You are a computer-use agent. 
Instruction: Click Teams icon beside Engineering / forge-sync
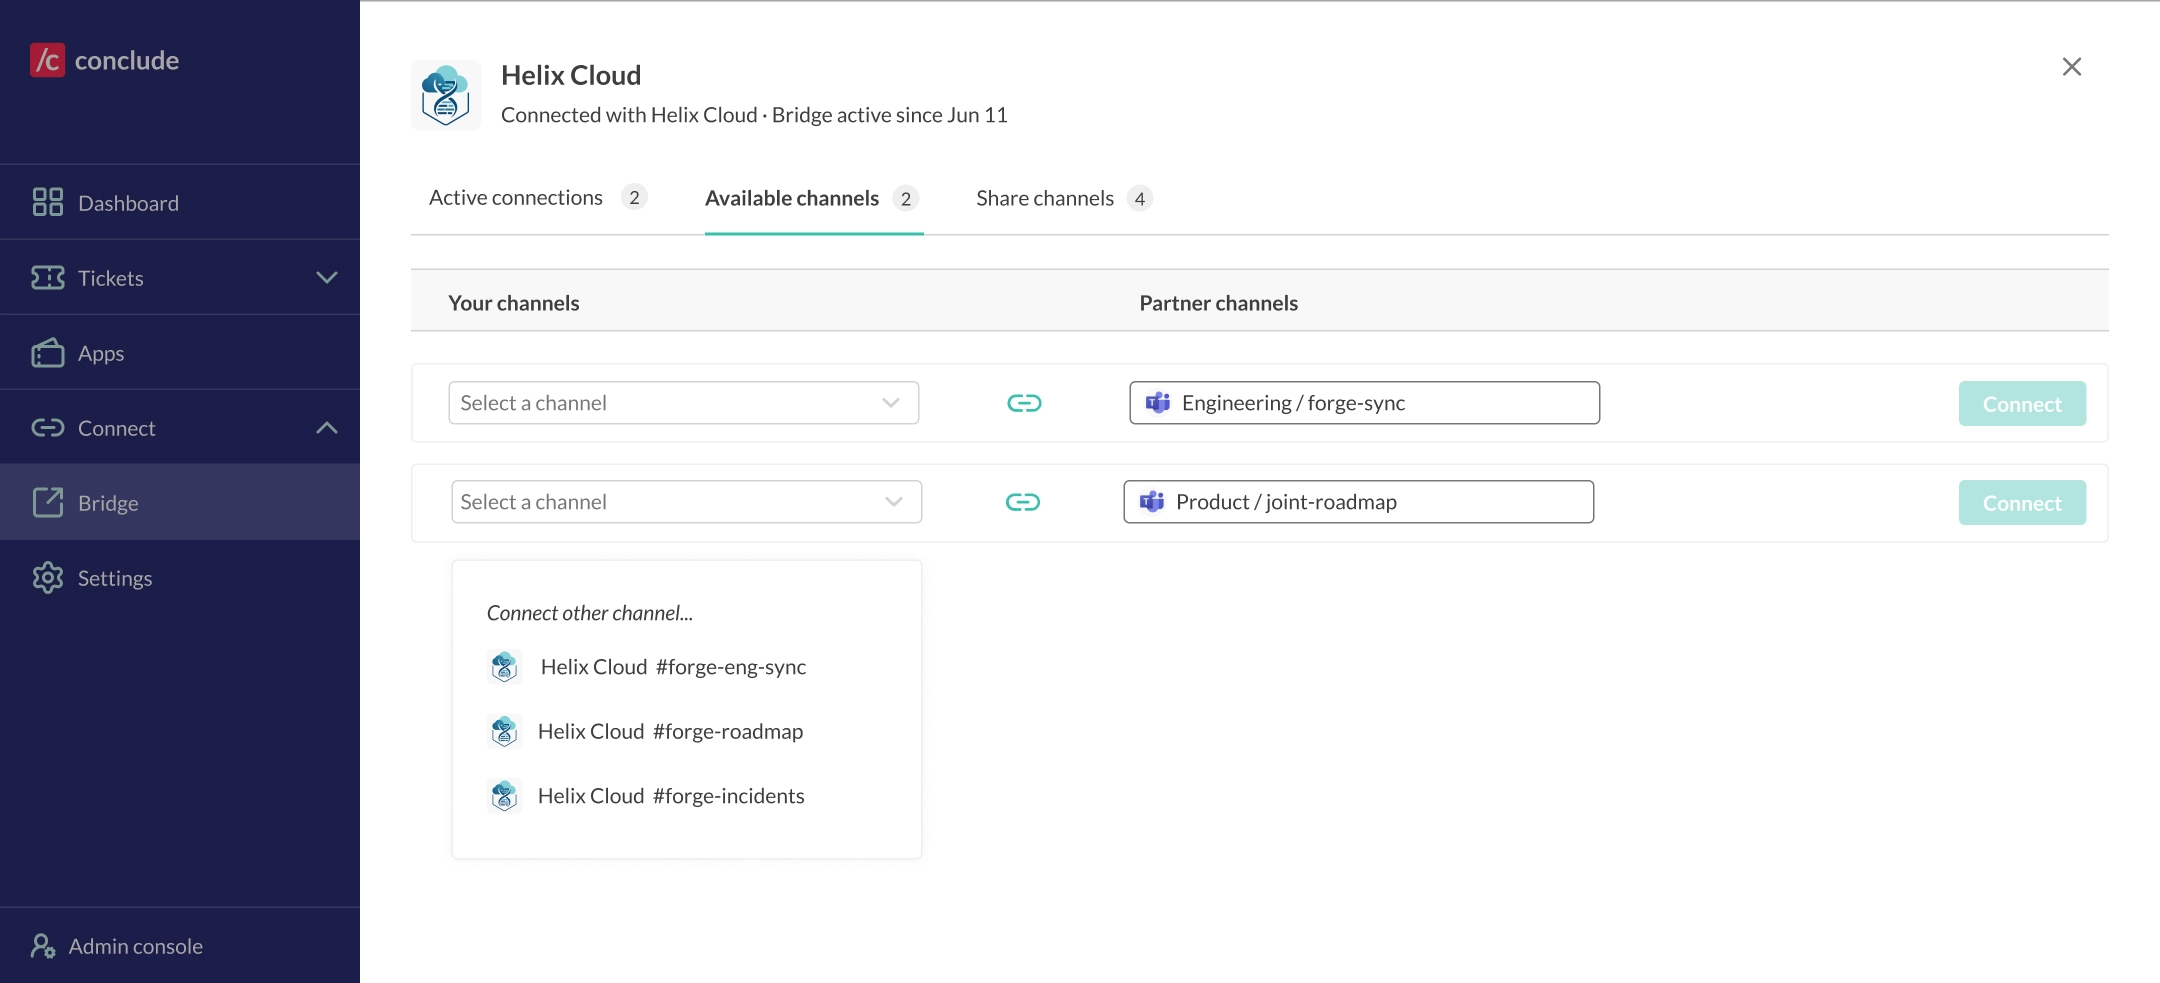[1158, 402]
